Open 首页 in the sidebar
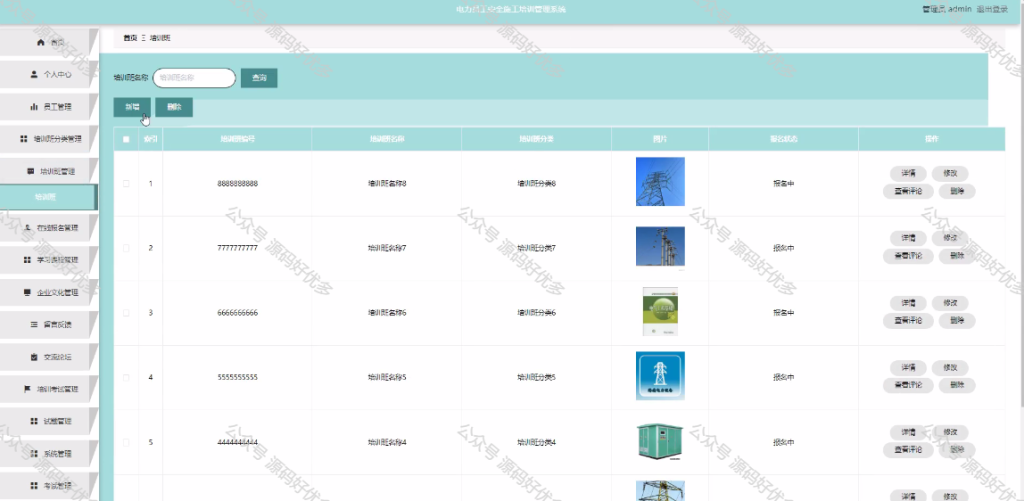 49,42
